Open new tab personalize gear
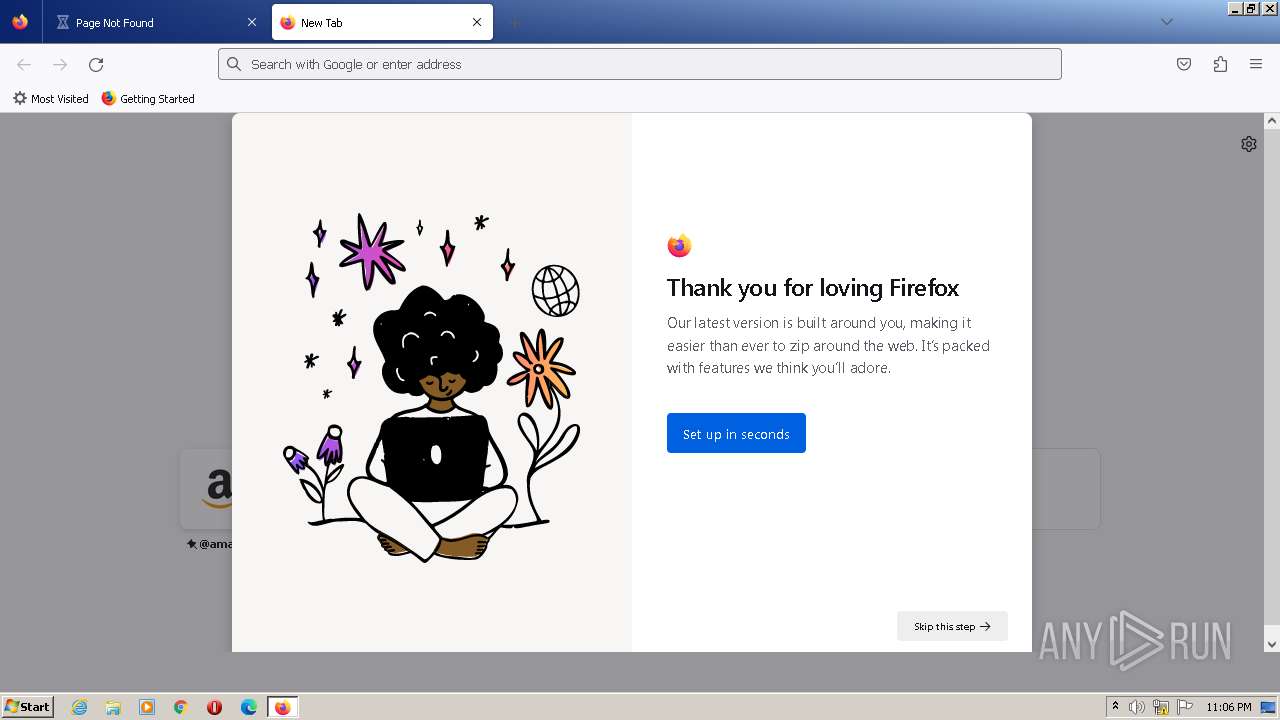Viewport: 1280px width, 720px height. 1249,144
